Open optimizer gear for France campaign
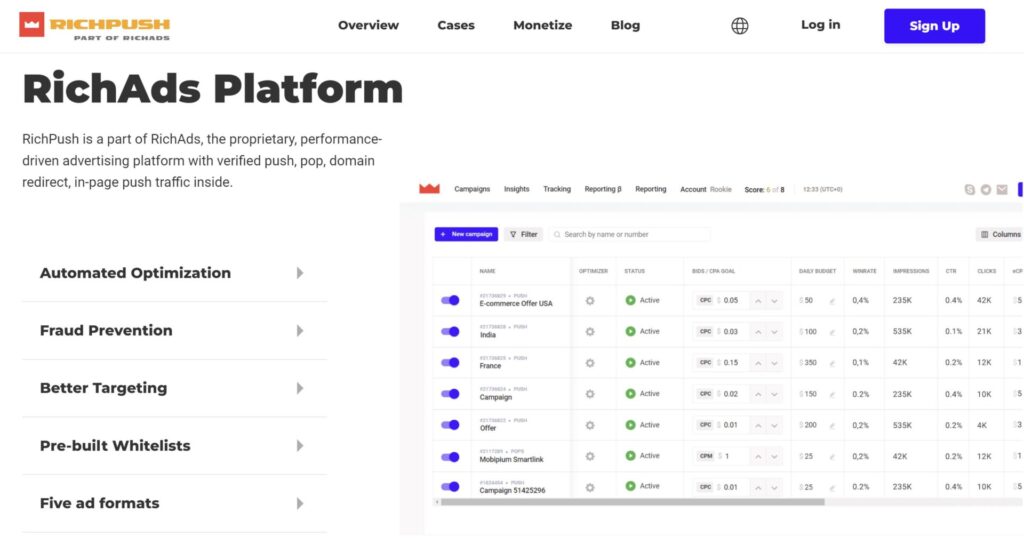 coord(590,363)
